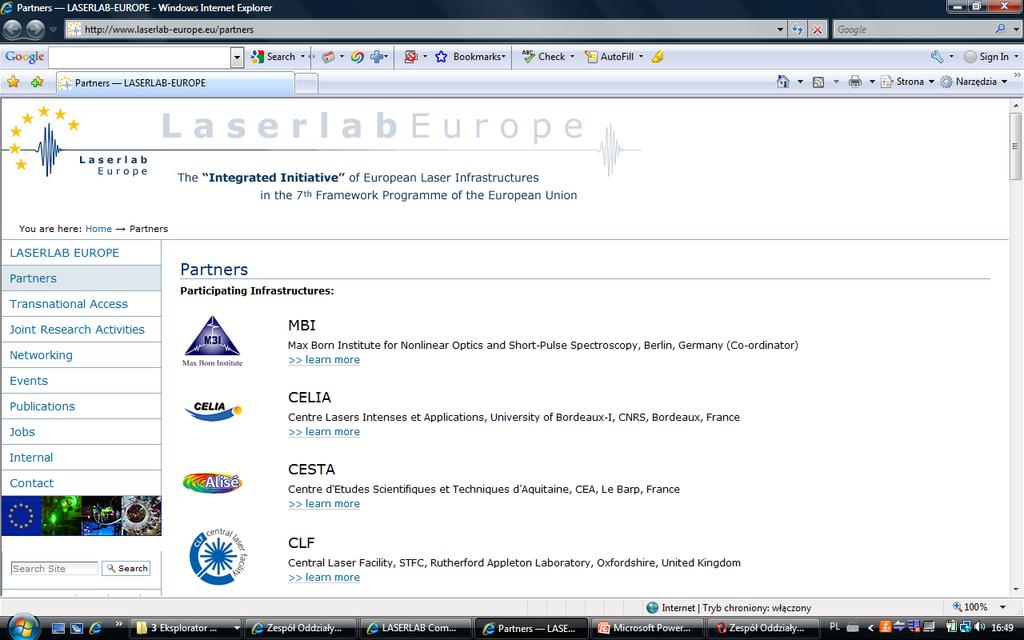Screen dimensions: 1024x640
Task: Click the Google toolbar wrench settings icon
Action: click(x=937, y=57)
